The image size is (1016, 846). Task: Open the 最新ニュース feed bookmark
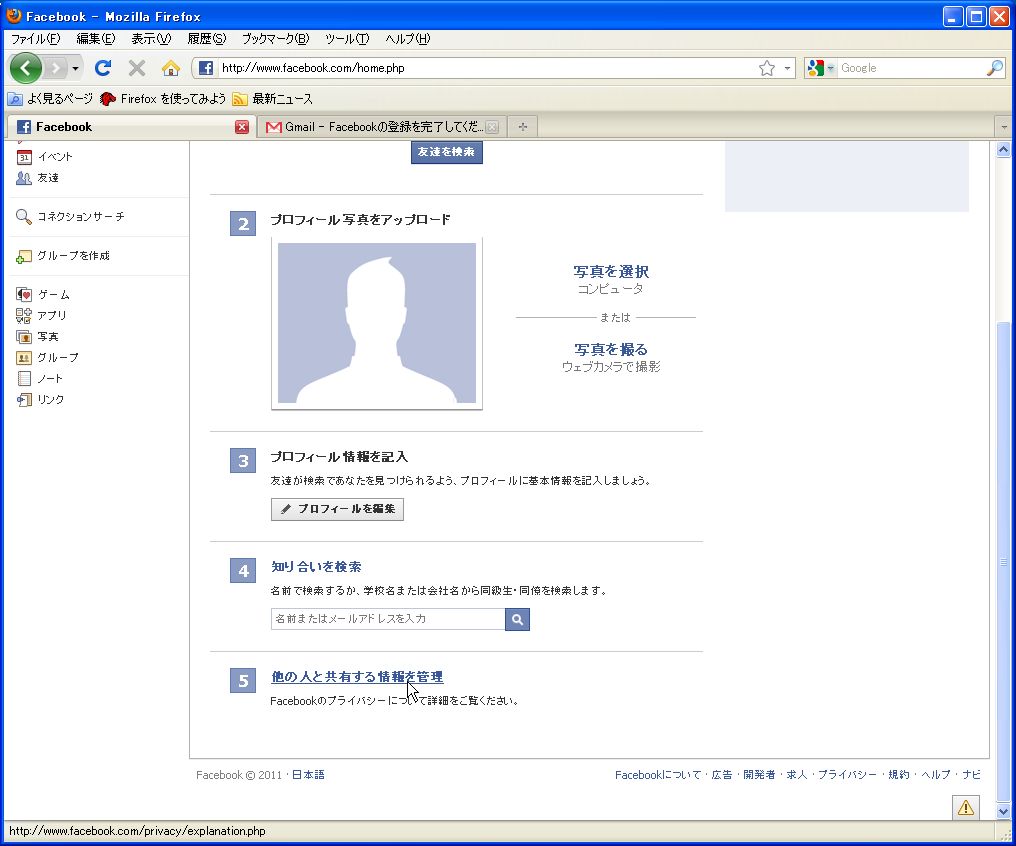[273, 98]
